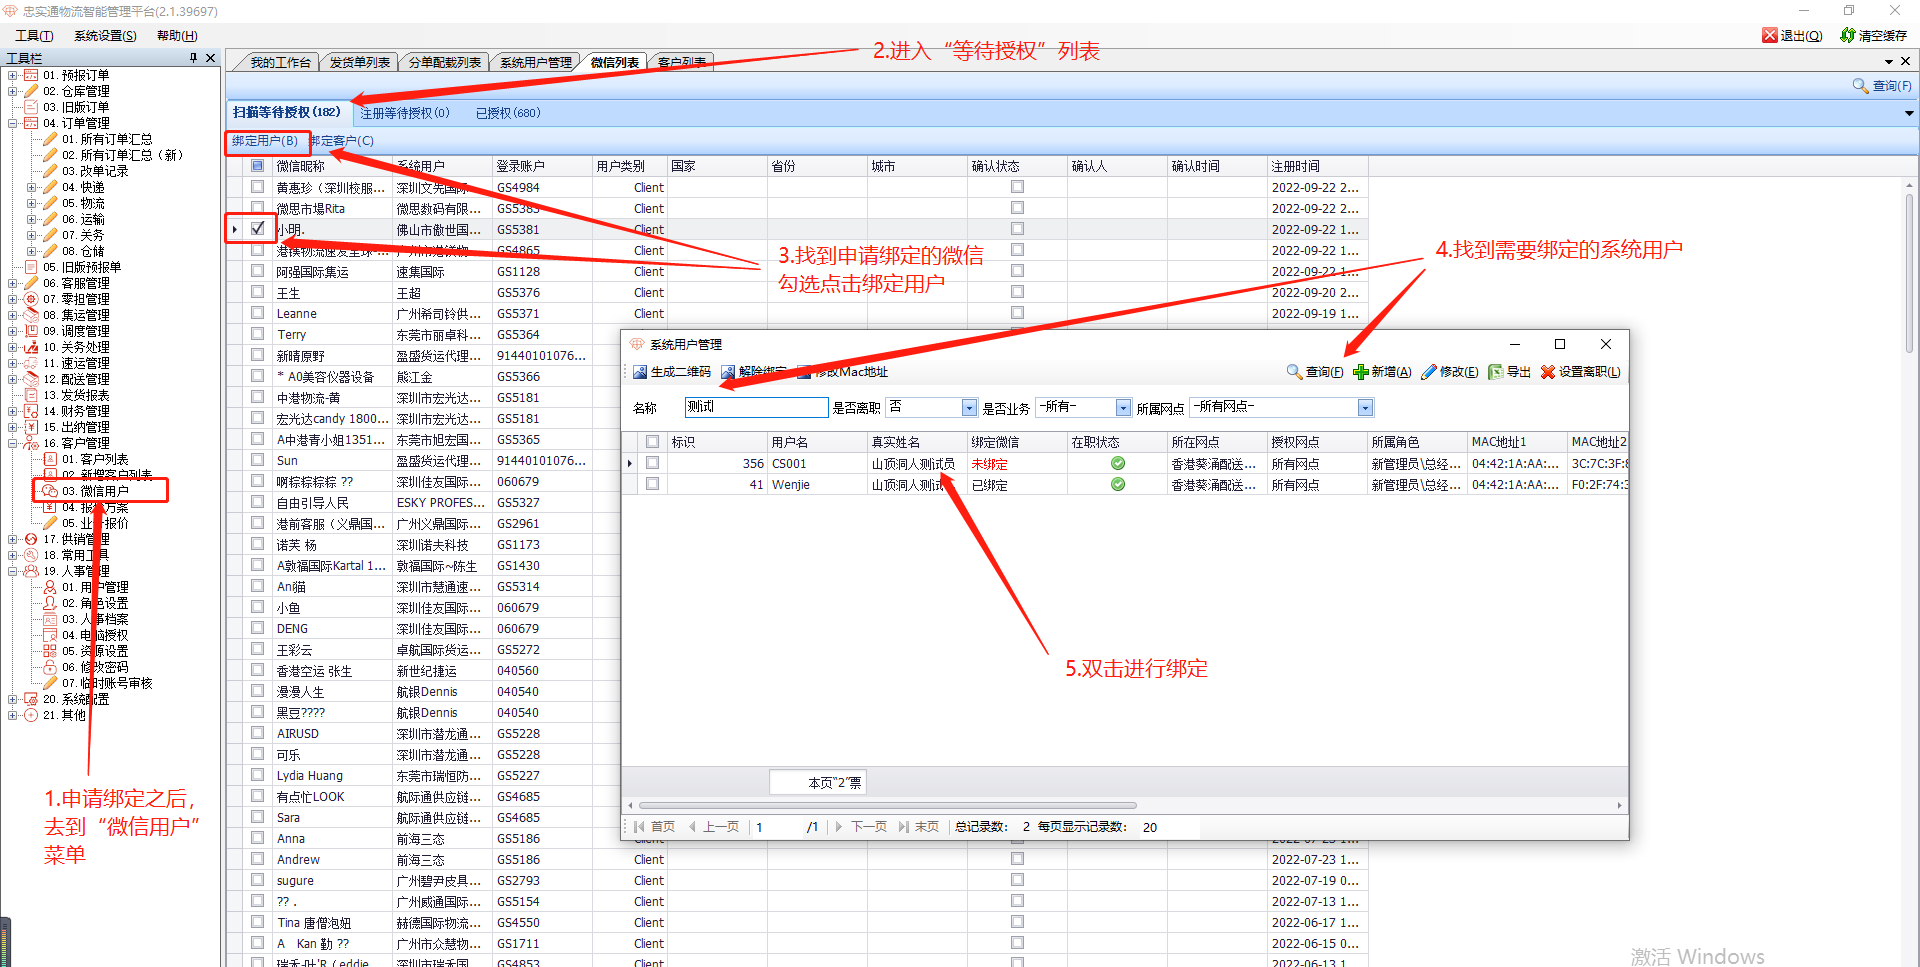
Task: Click the dialog's horizontal scrollbar
Action: (887, 805)
